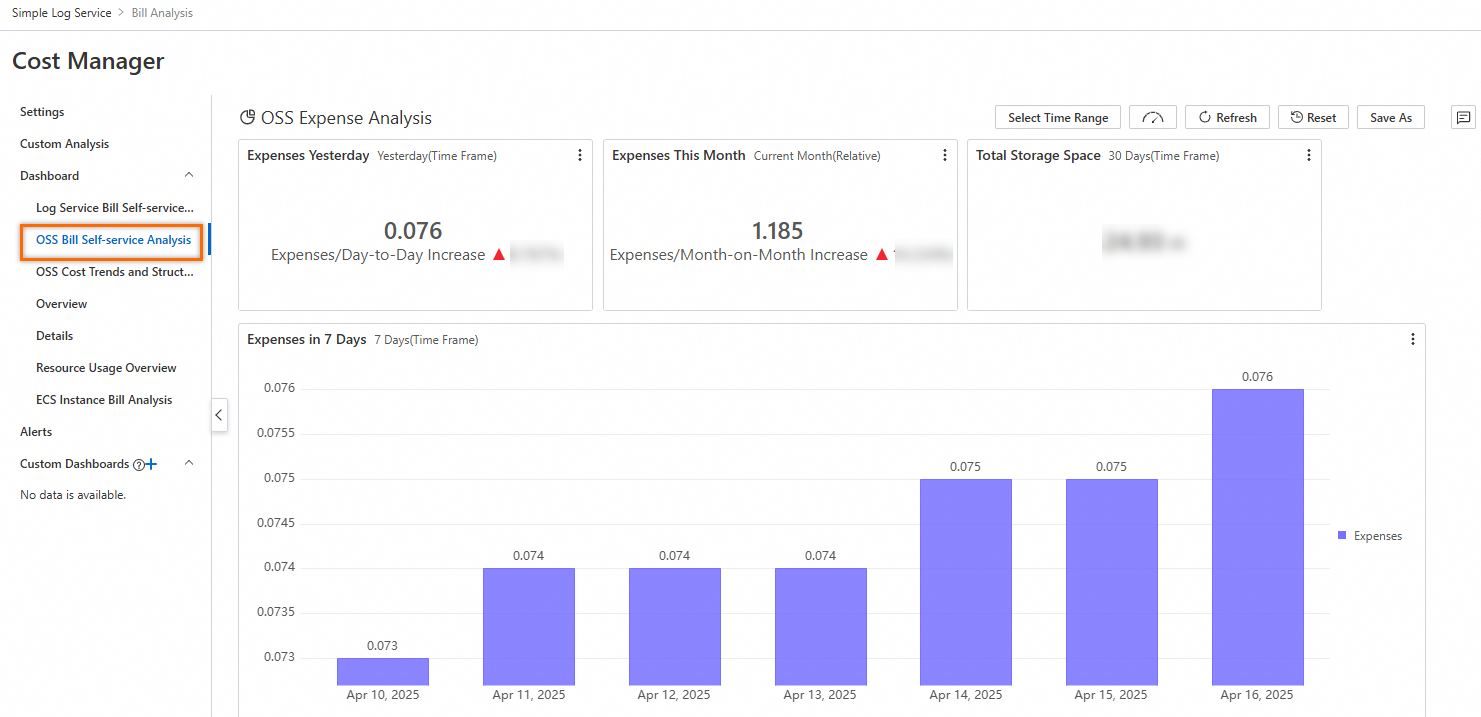Click the Expenses/Day-to-Day Increase text
This screenshot has width=1481, height=717.
[x=378, y=255]
